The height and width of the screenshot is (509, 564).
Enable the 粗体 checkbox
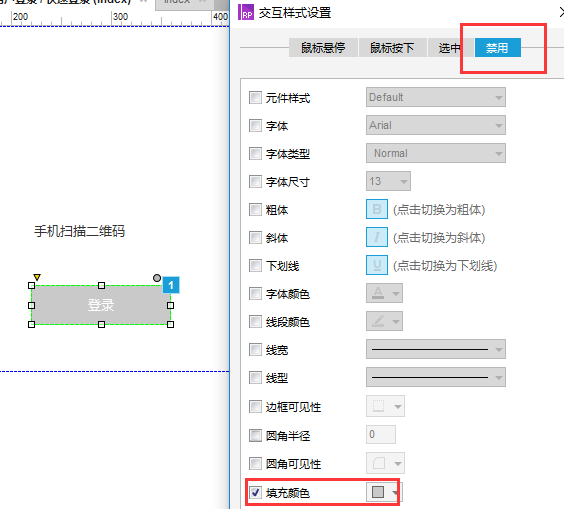(255, 209)
